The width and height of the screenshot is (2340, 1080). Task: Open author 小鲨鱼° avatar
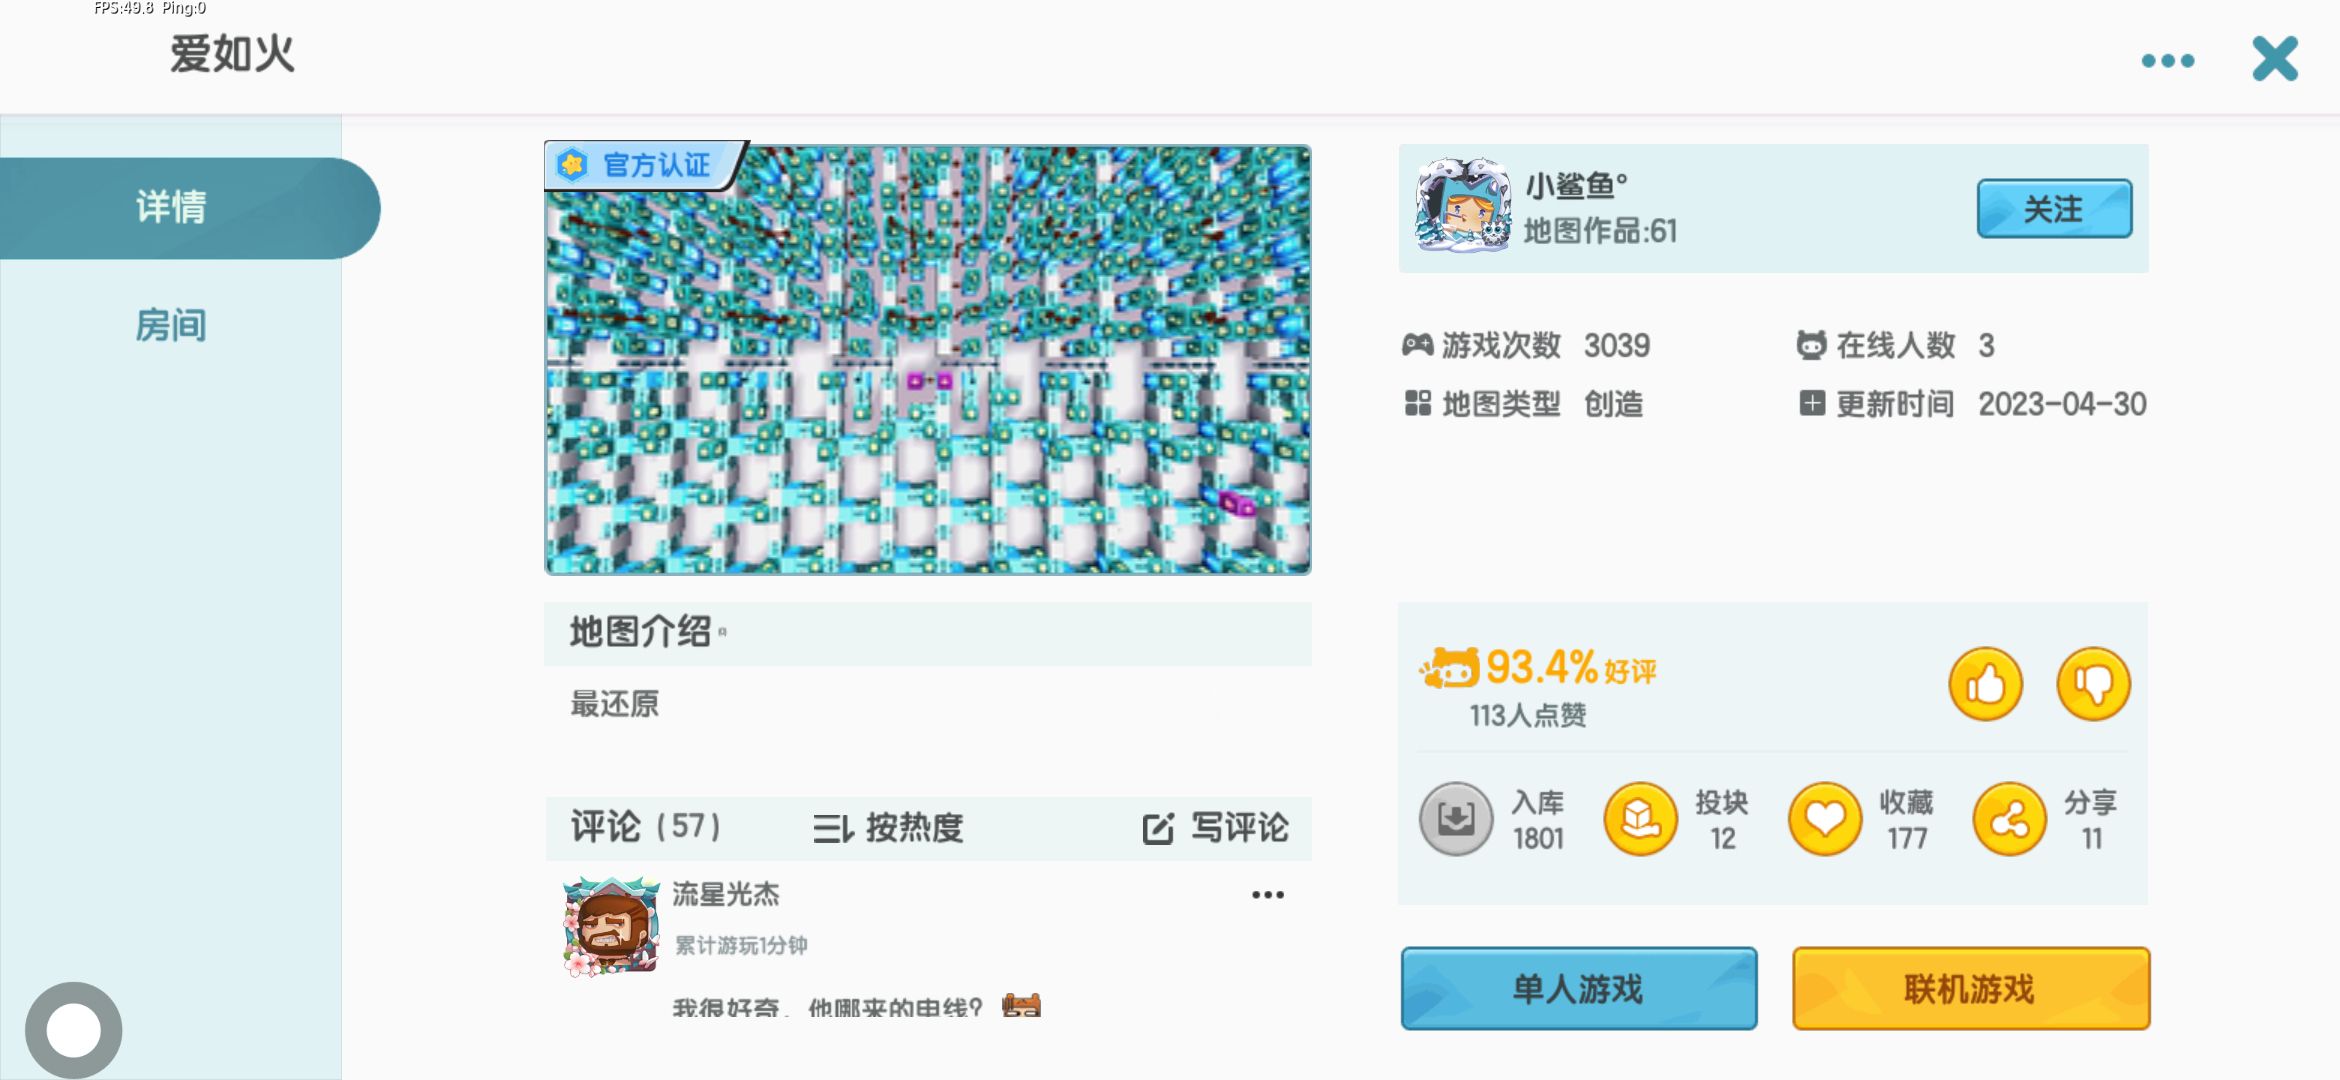1463,205
